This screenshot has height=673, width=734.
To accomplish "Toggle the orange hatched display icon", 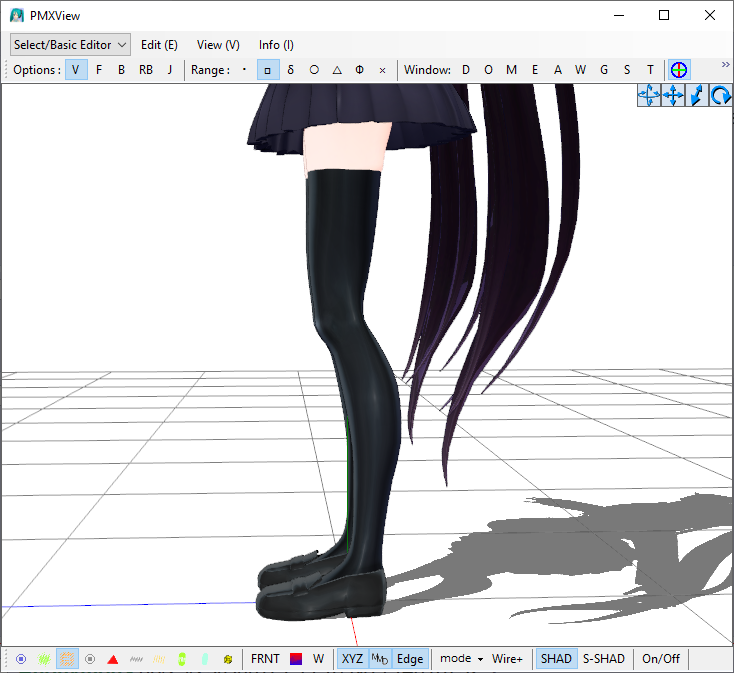I will (x=67, y=659).
